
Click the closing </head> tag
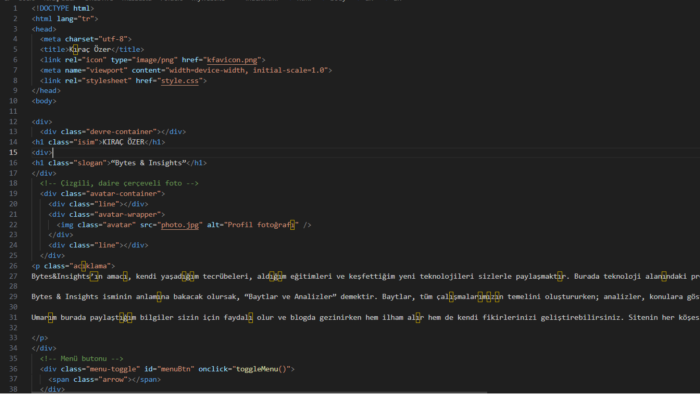46,91
